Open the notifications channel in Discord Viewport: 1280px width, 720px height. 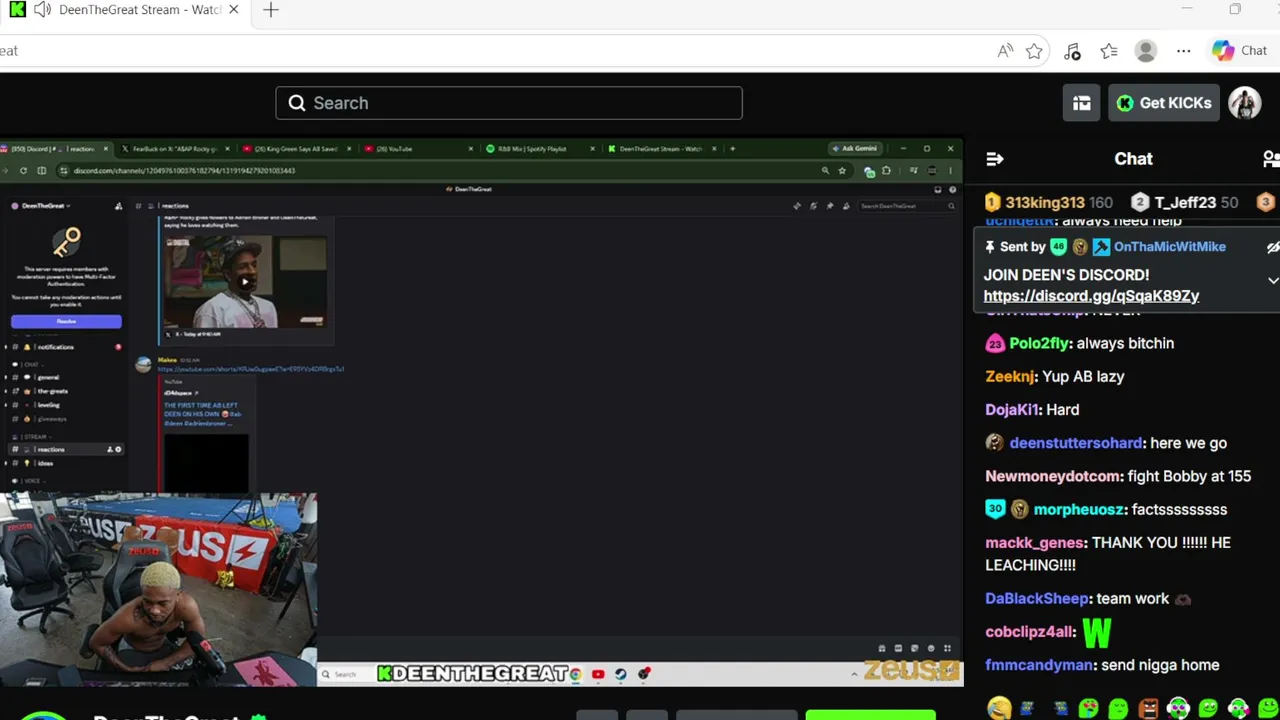66,347
